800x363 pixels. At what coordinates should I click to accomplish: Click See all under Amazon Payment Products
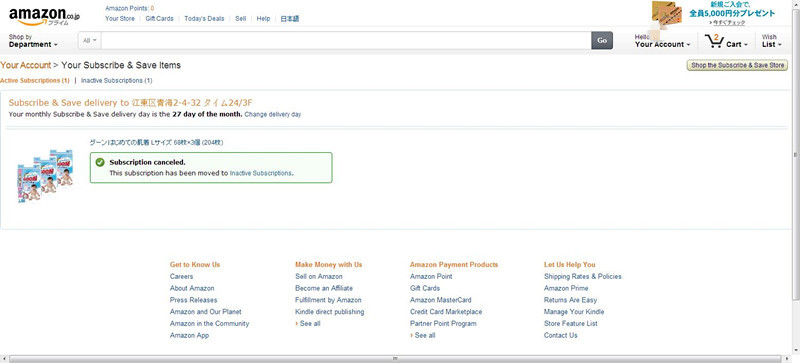tap(424, 335)
